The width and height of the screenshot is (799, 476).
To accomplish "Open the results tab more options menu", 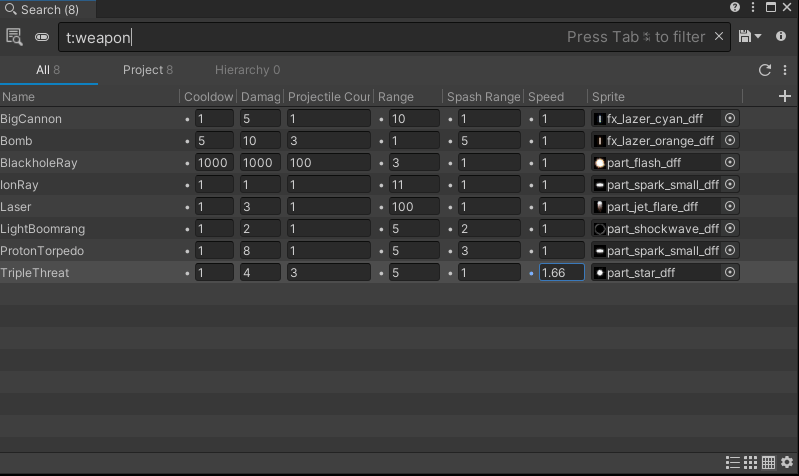I will 783,70.
